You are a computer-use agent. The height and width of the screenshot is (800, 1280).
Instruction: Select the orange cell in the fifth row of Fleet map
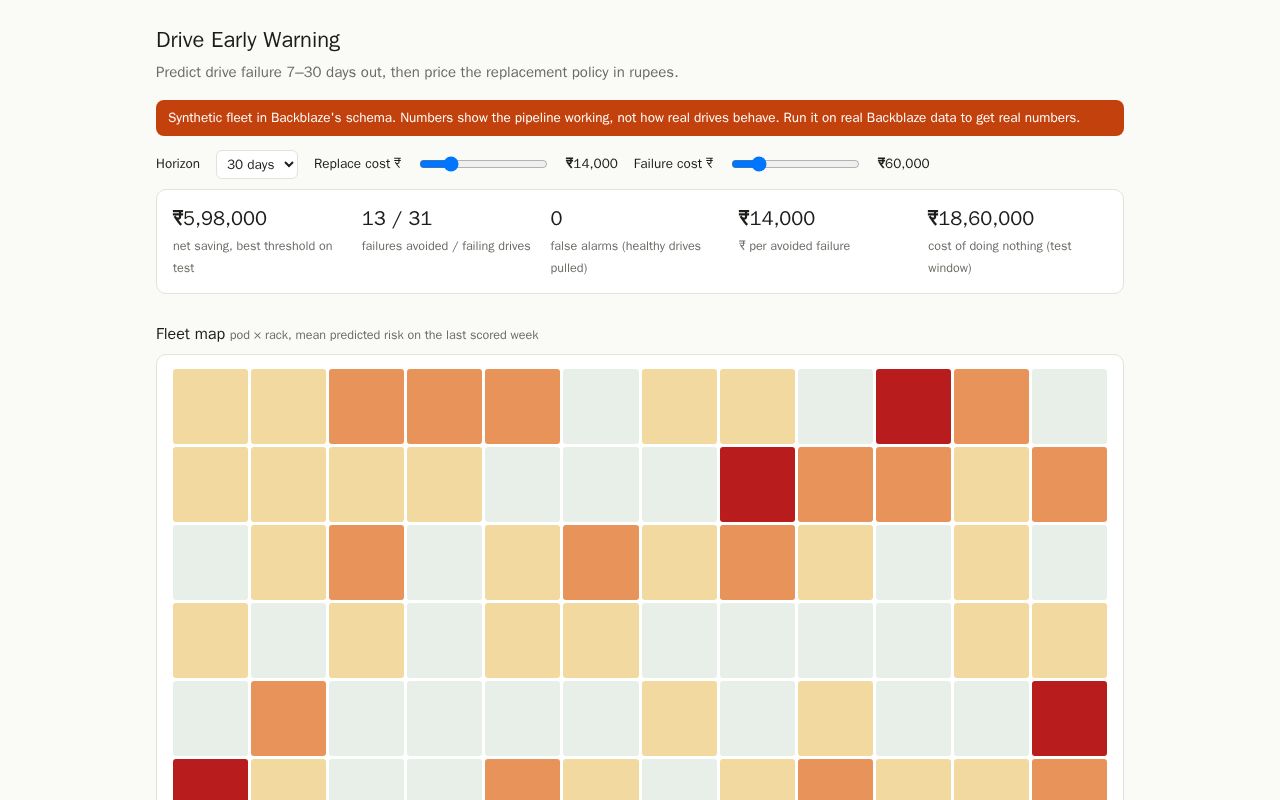click(288, 718)
